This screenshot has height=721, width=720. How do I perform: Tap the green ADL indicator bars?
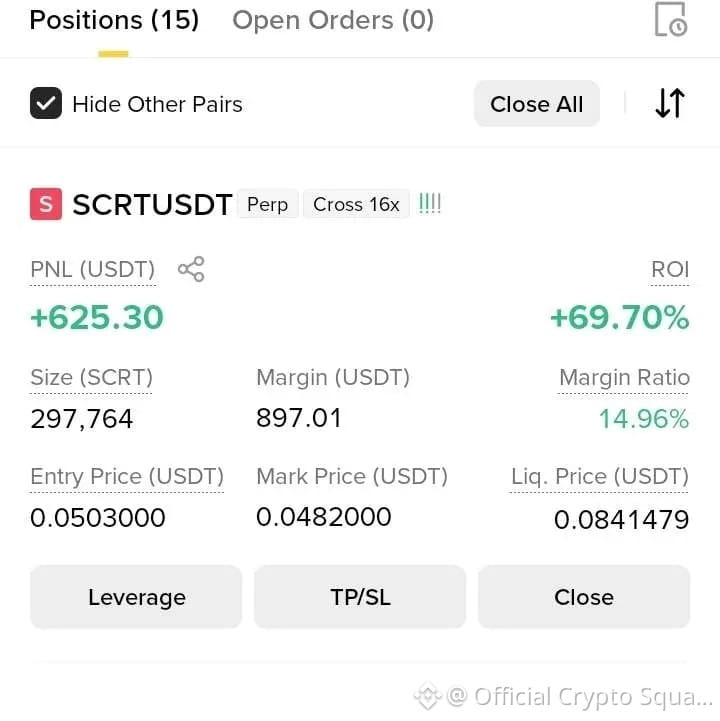[429, 204]
